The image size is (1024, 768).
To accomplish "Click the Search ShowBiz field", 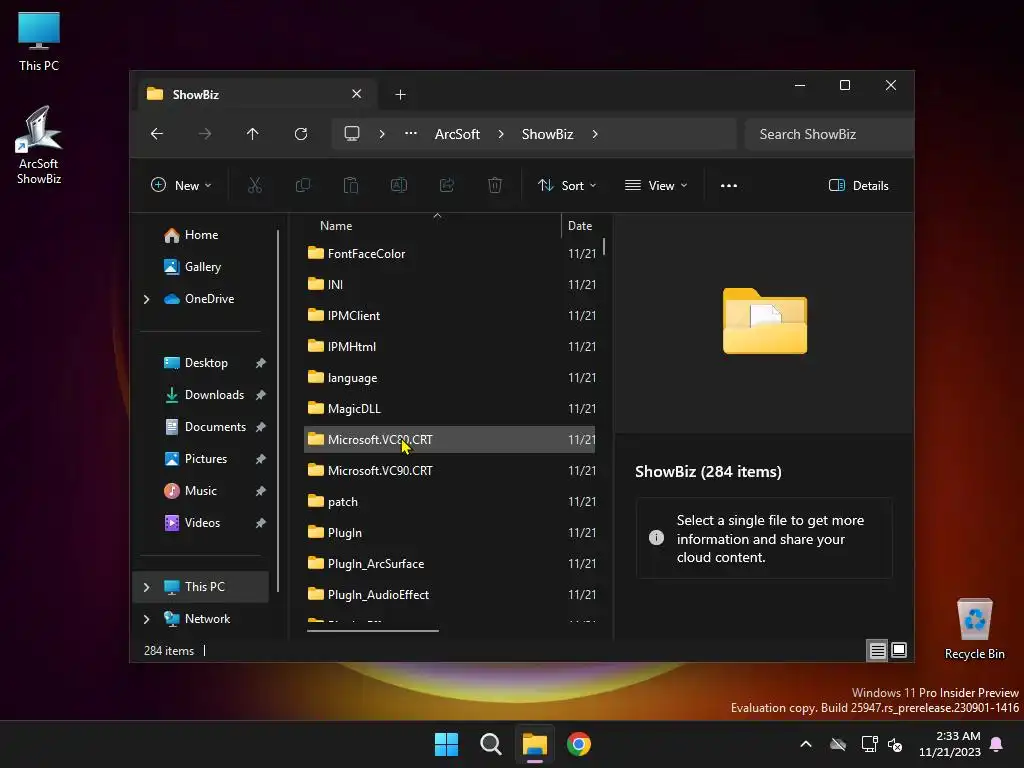I will [829, 134].
